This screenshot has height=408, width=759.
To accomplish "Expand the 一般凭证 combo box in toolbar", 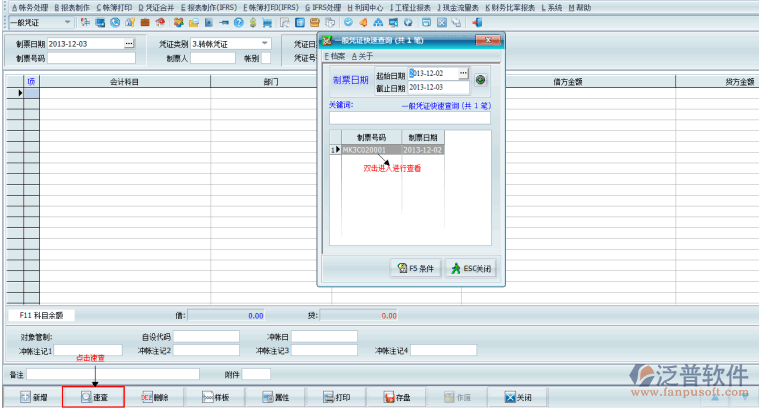I will 67,22.
